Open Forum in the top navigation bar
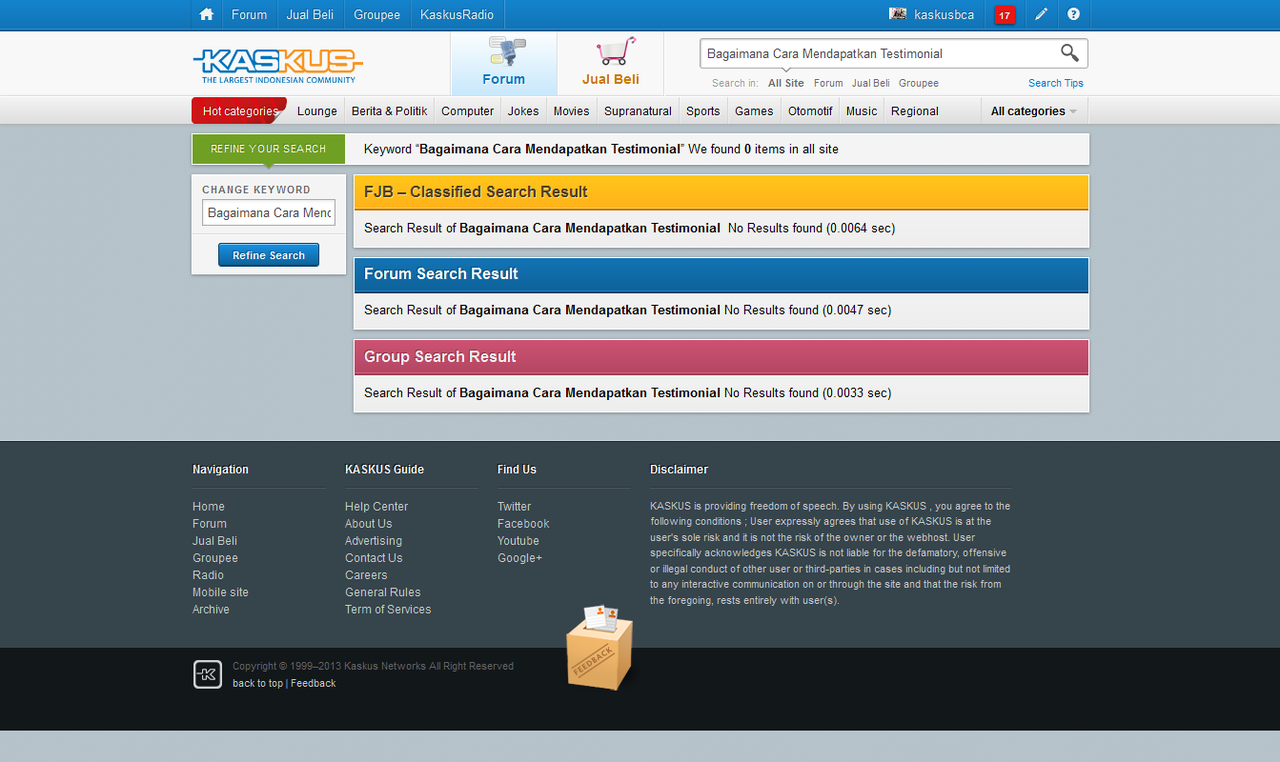Screen dimensions: 1280x762 click(x=249, y=15)
